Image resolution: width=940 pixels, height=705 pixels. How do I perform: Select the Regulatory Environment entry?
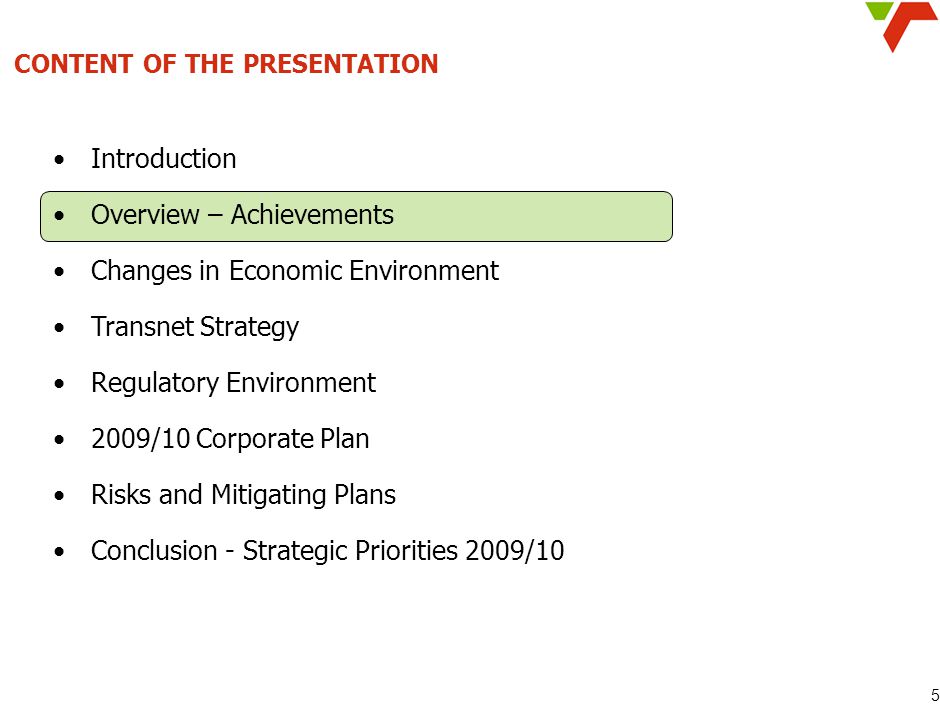[x=233, y=383]
